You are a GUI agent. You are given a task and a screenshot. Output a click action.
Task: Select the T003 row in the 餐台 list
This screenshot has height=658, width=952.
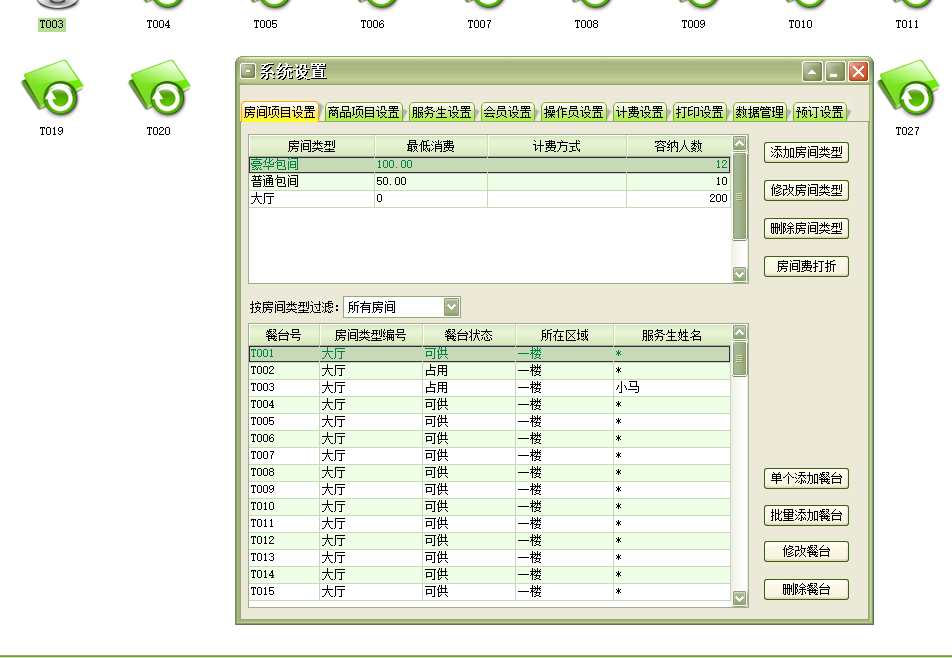click(489, 388)
